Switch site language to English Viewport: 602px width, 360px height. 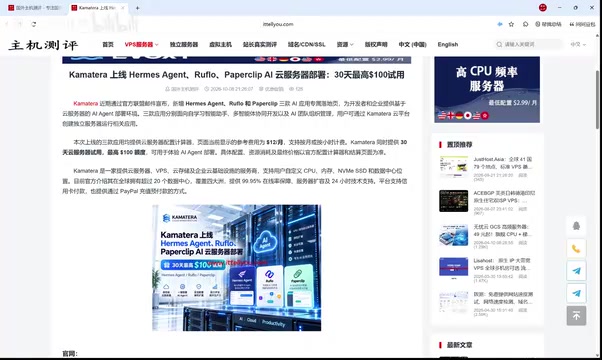click(448, 45)
